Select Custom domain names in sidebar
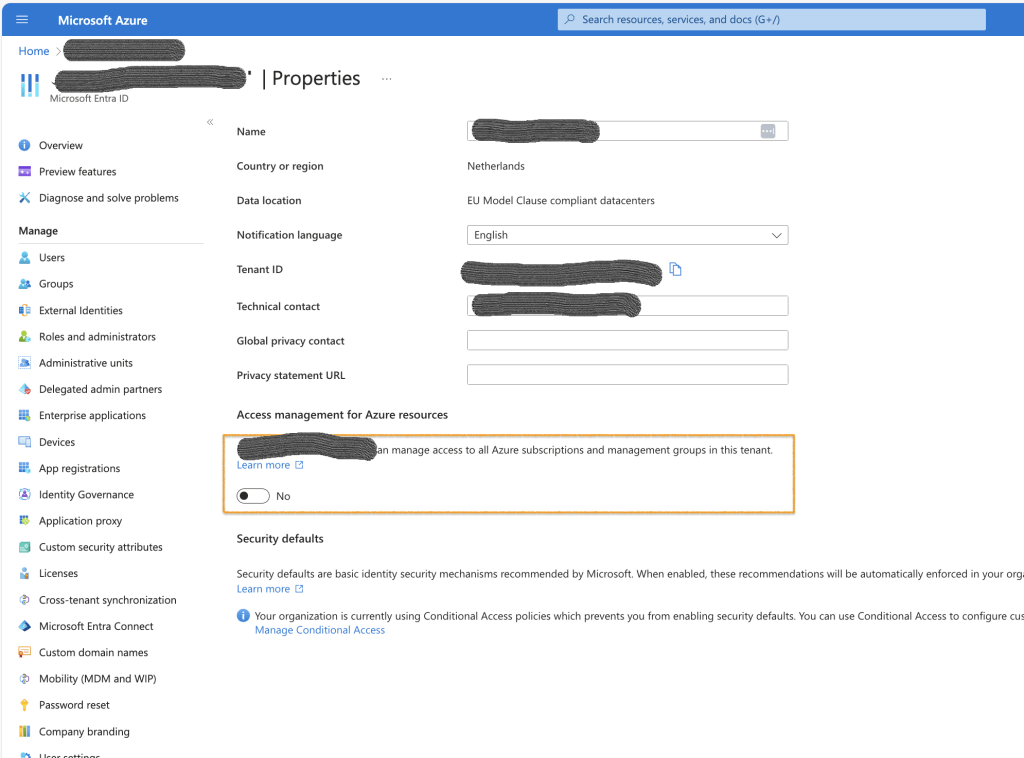Screen dimensions: 1024x758 (x=93, y=653)
